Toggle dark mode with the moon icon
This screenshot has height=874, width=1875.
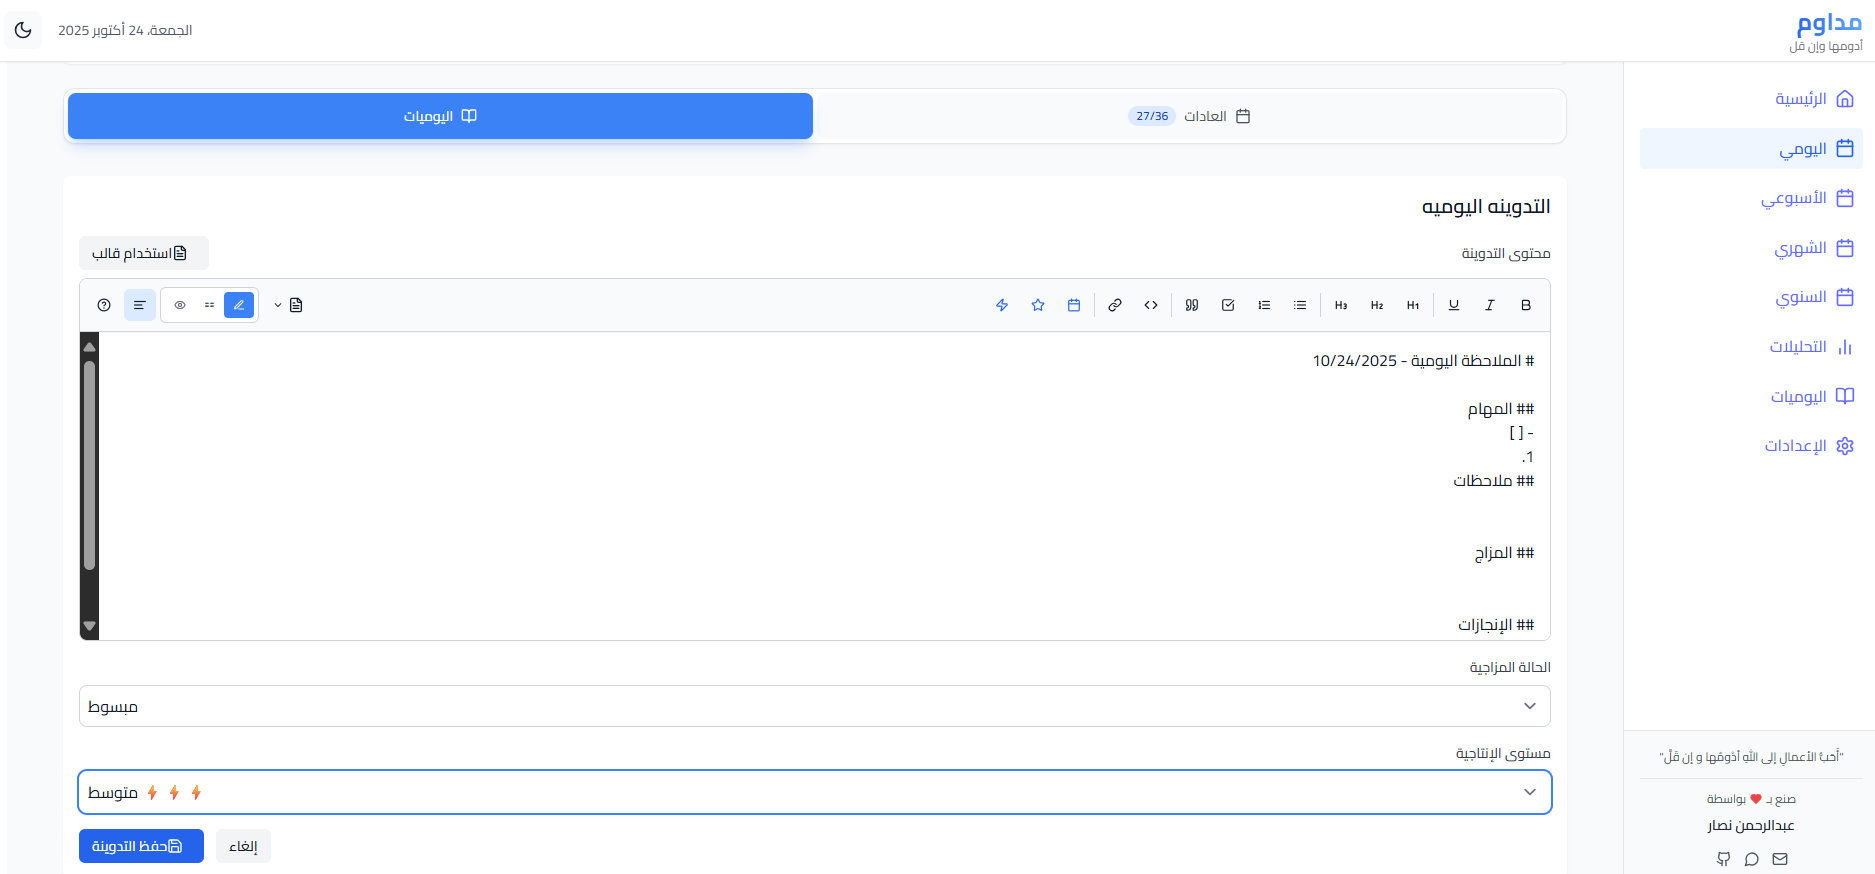click(23, 30)
